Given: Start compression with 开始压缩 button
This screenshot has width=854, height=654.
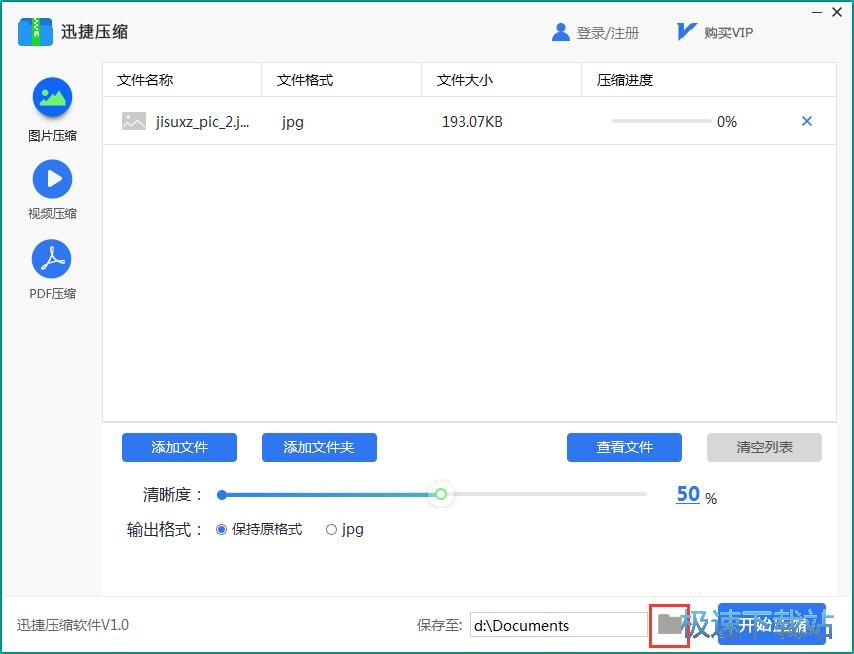Looking at the screenshot, I should click(772, 624).
